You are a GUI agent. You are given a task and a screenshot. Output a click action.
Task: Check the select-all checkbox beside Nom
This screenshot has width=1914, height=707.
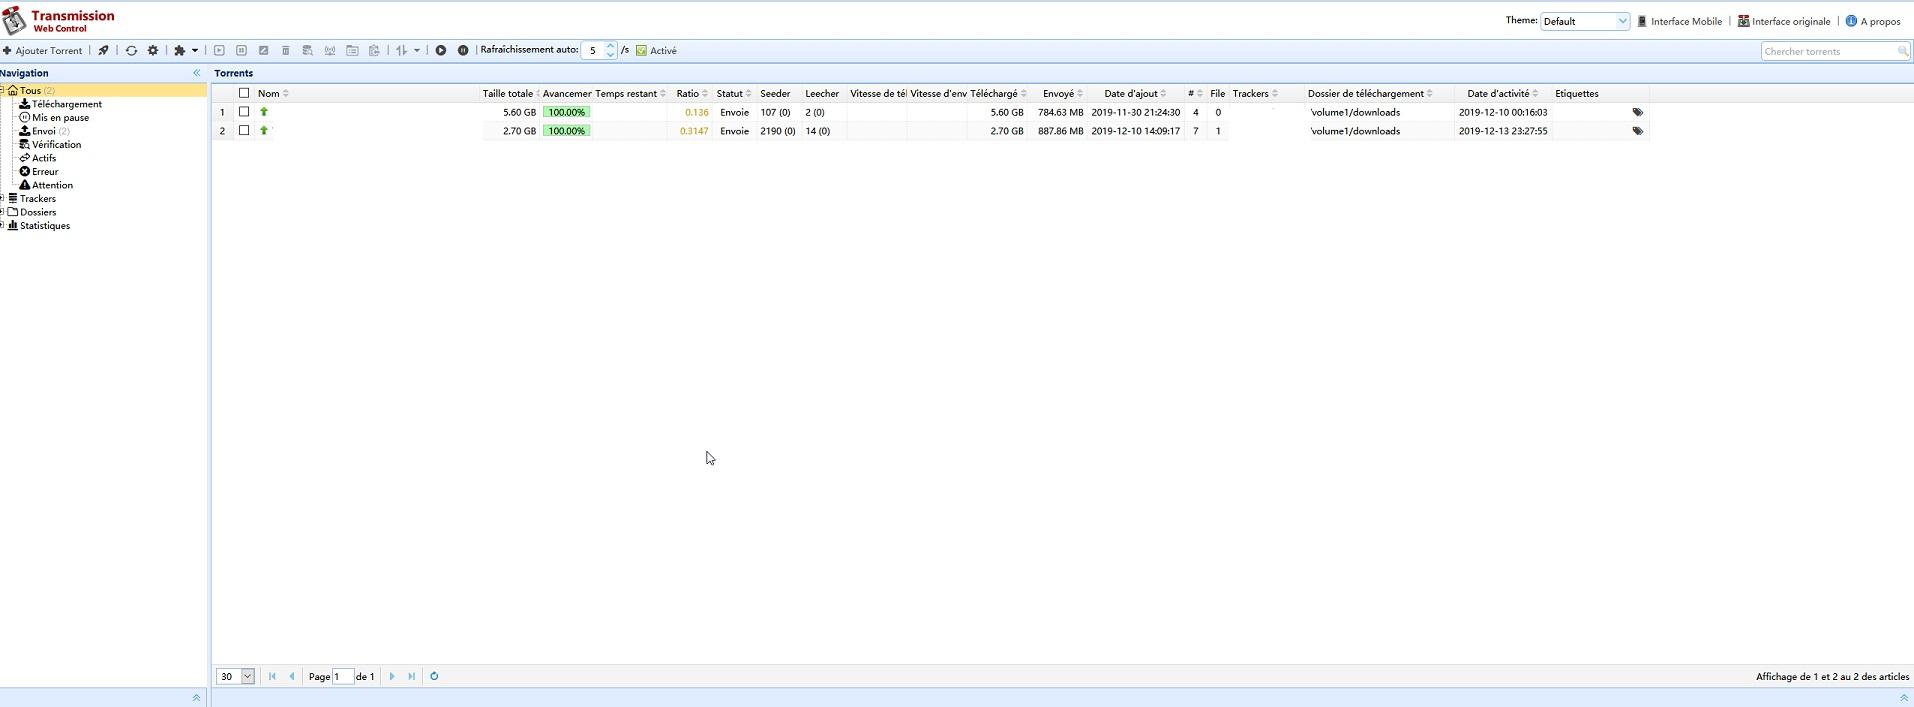coord(244,94)
